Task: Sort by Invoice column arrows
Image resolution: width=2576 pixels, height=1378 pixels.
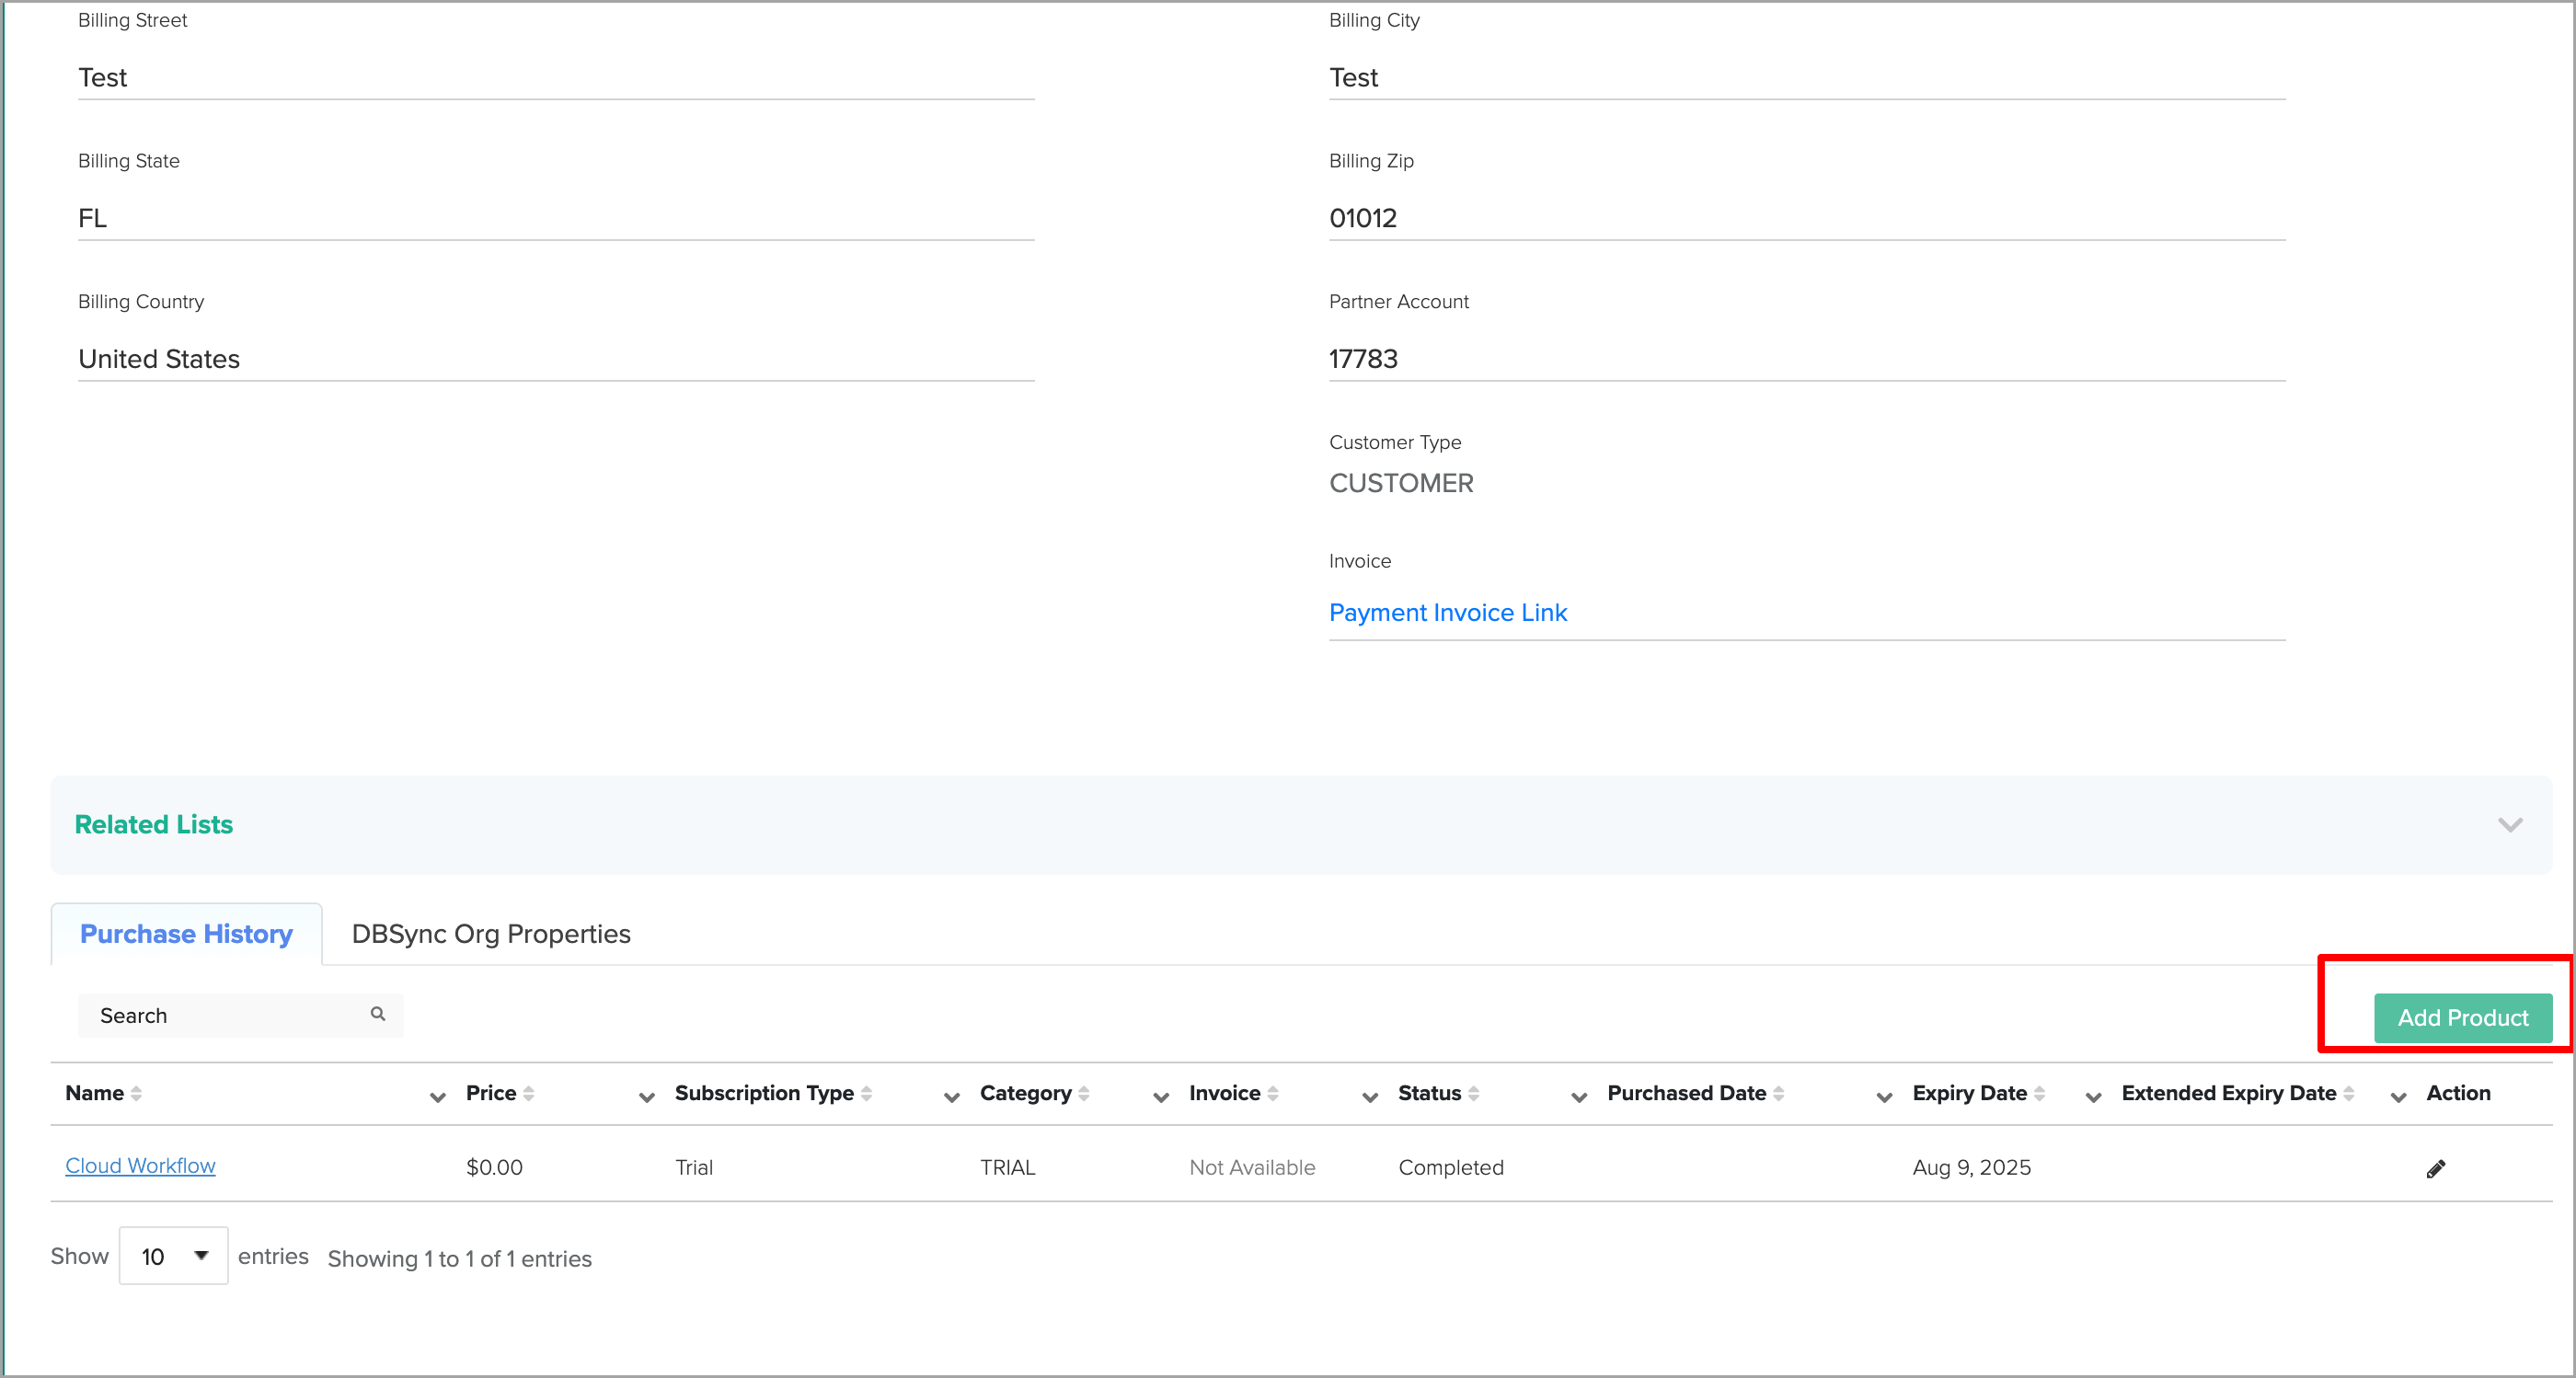Action: (x=1273, y=1094)
